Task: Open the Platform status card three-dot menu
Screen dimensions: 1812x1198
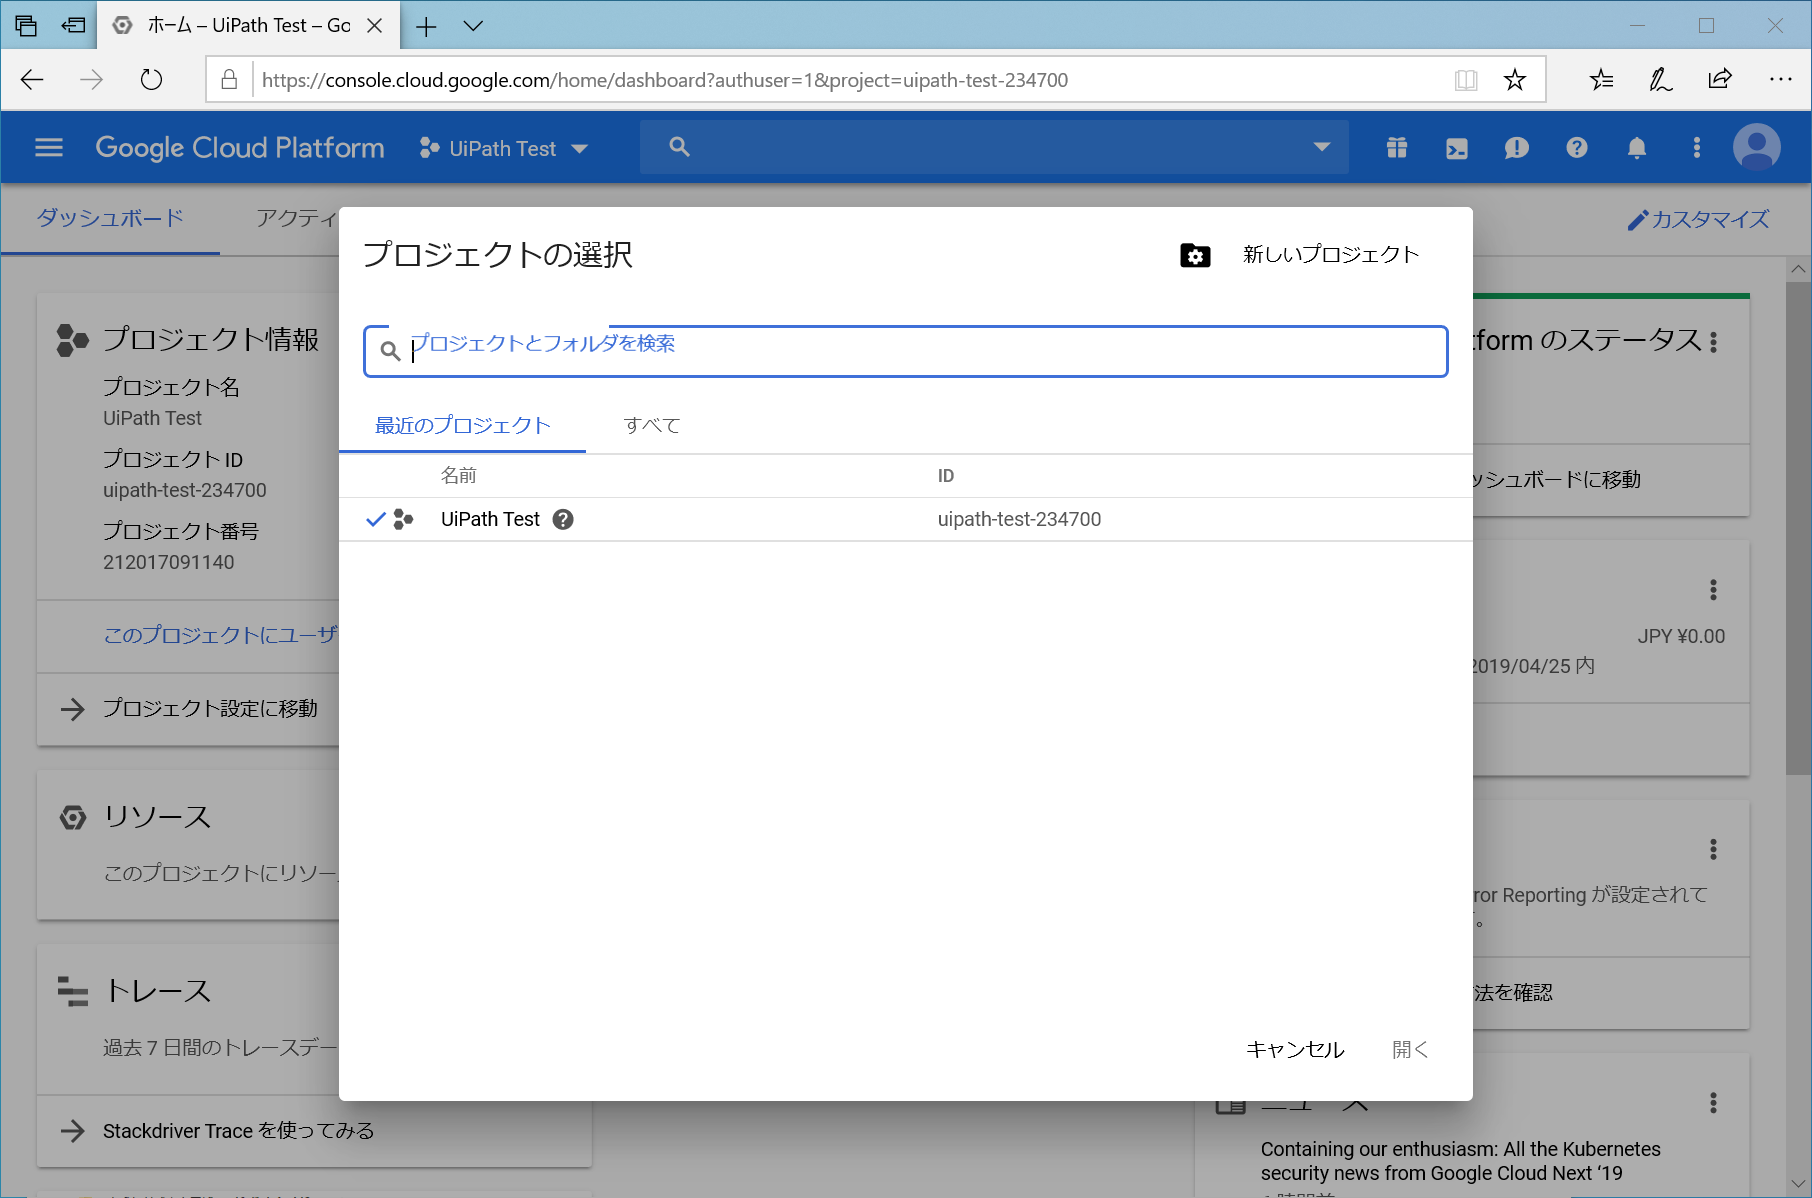Action: (1714, 342)
